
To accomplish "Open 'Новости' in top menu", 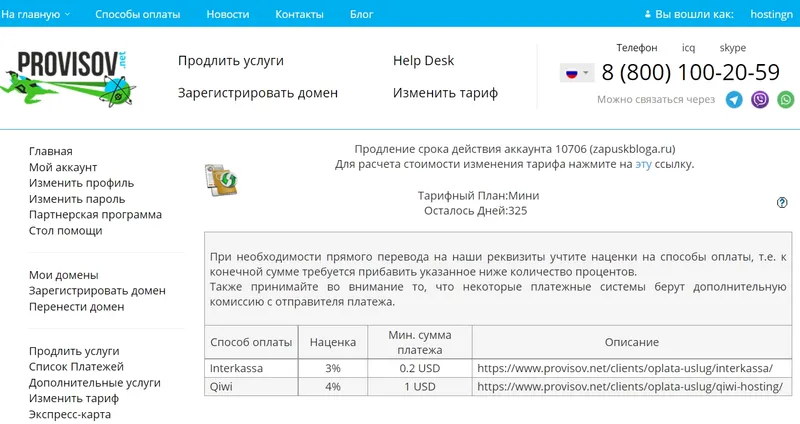I will (228, 14).
